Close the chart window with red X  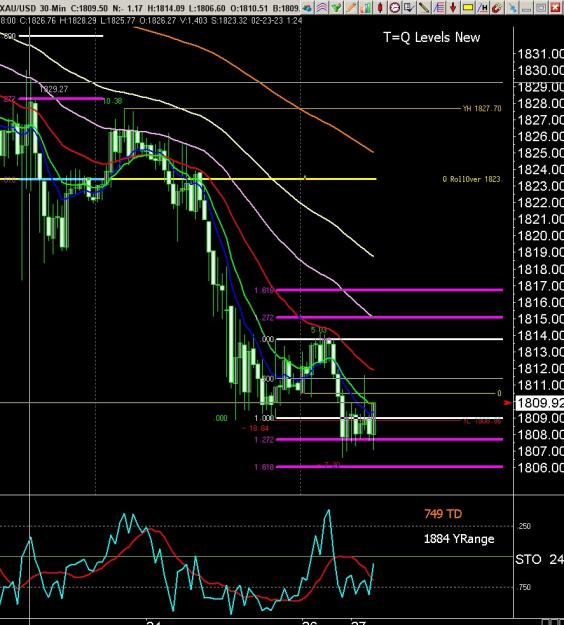coord(555,7)
